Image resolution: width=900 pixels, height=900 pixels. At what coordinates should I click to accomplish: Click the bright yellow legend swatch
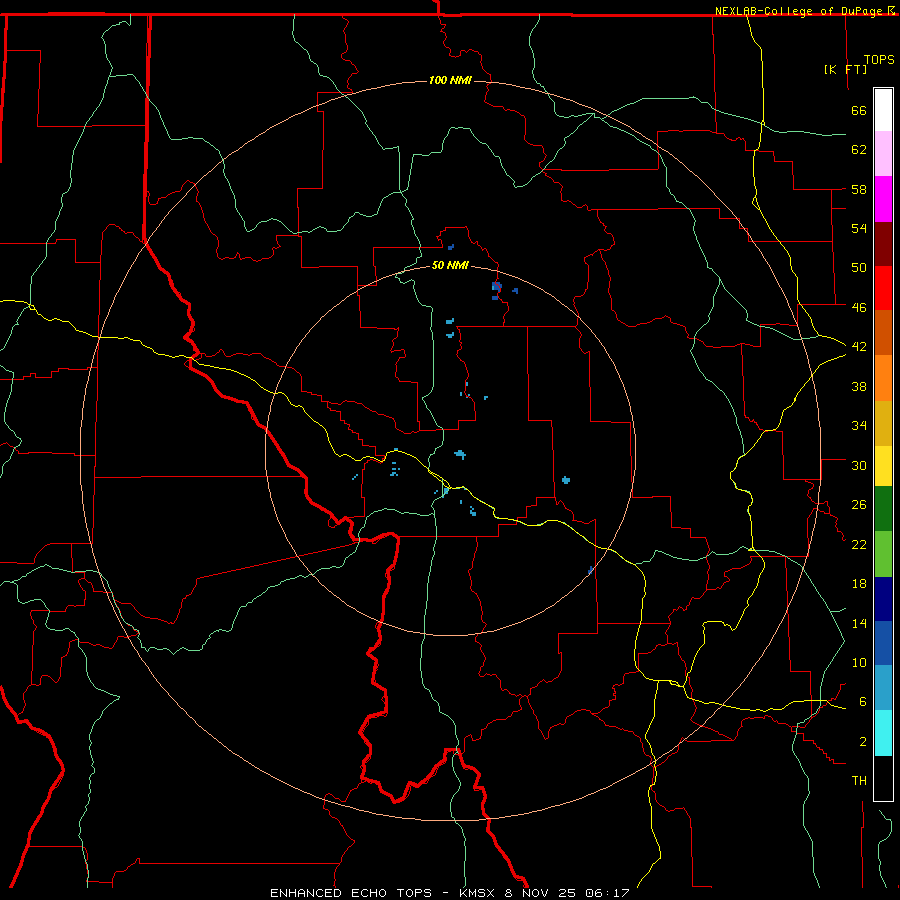[x=883, y=466]
